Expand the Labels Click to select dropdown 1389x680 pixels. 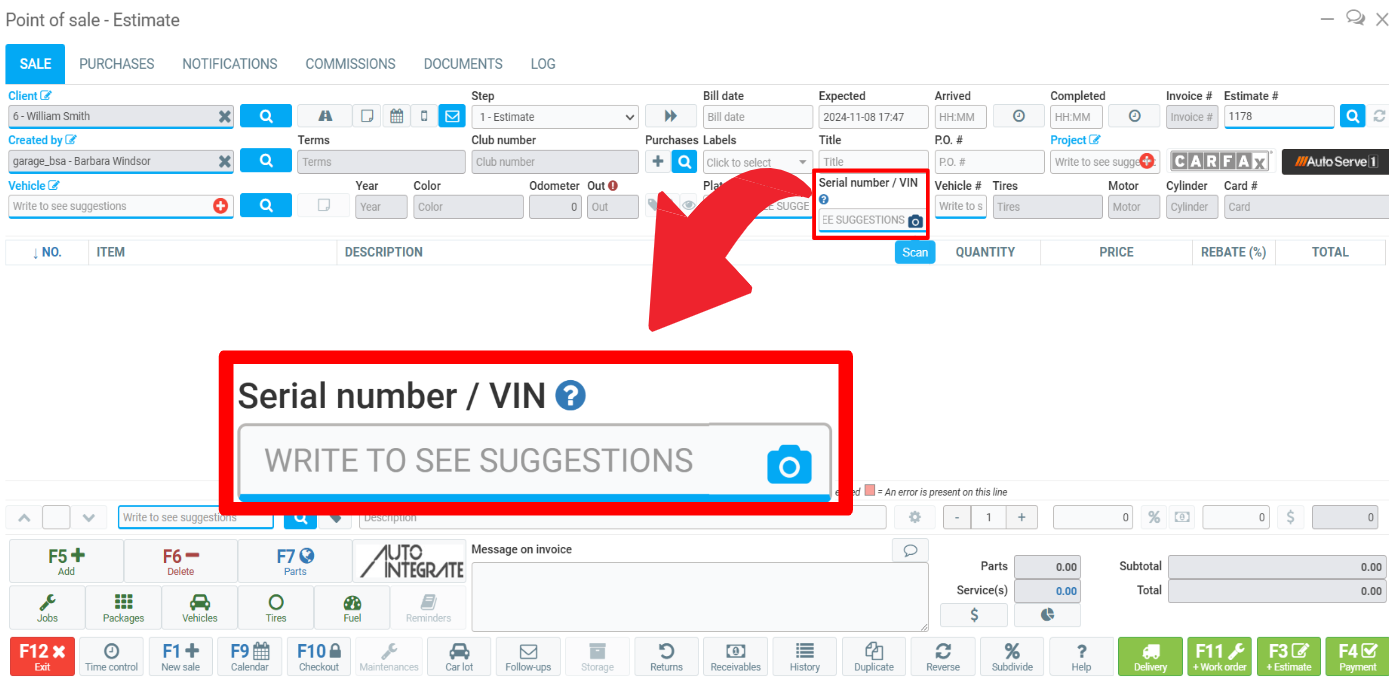point(757,162)
